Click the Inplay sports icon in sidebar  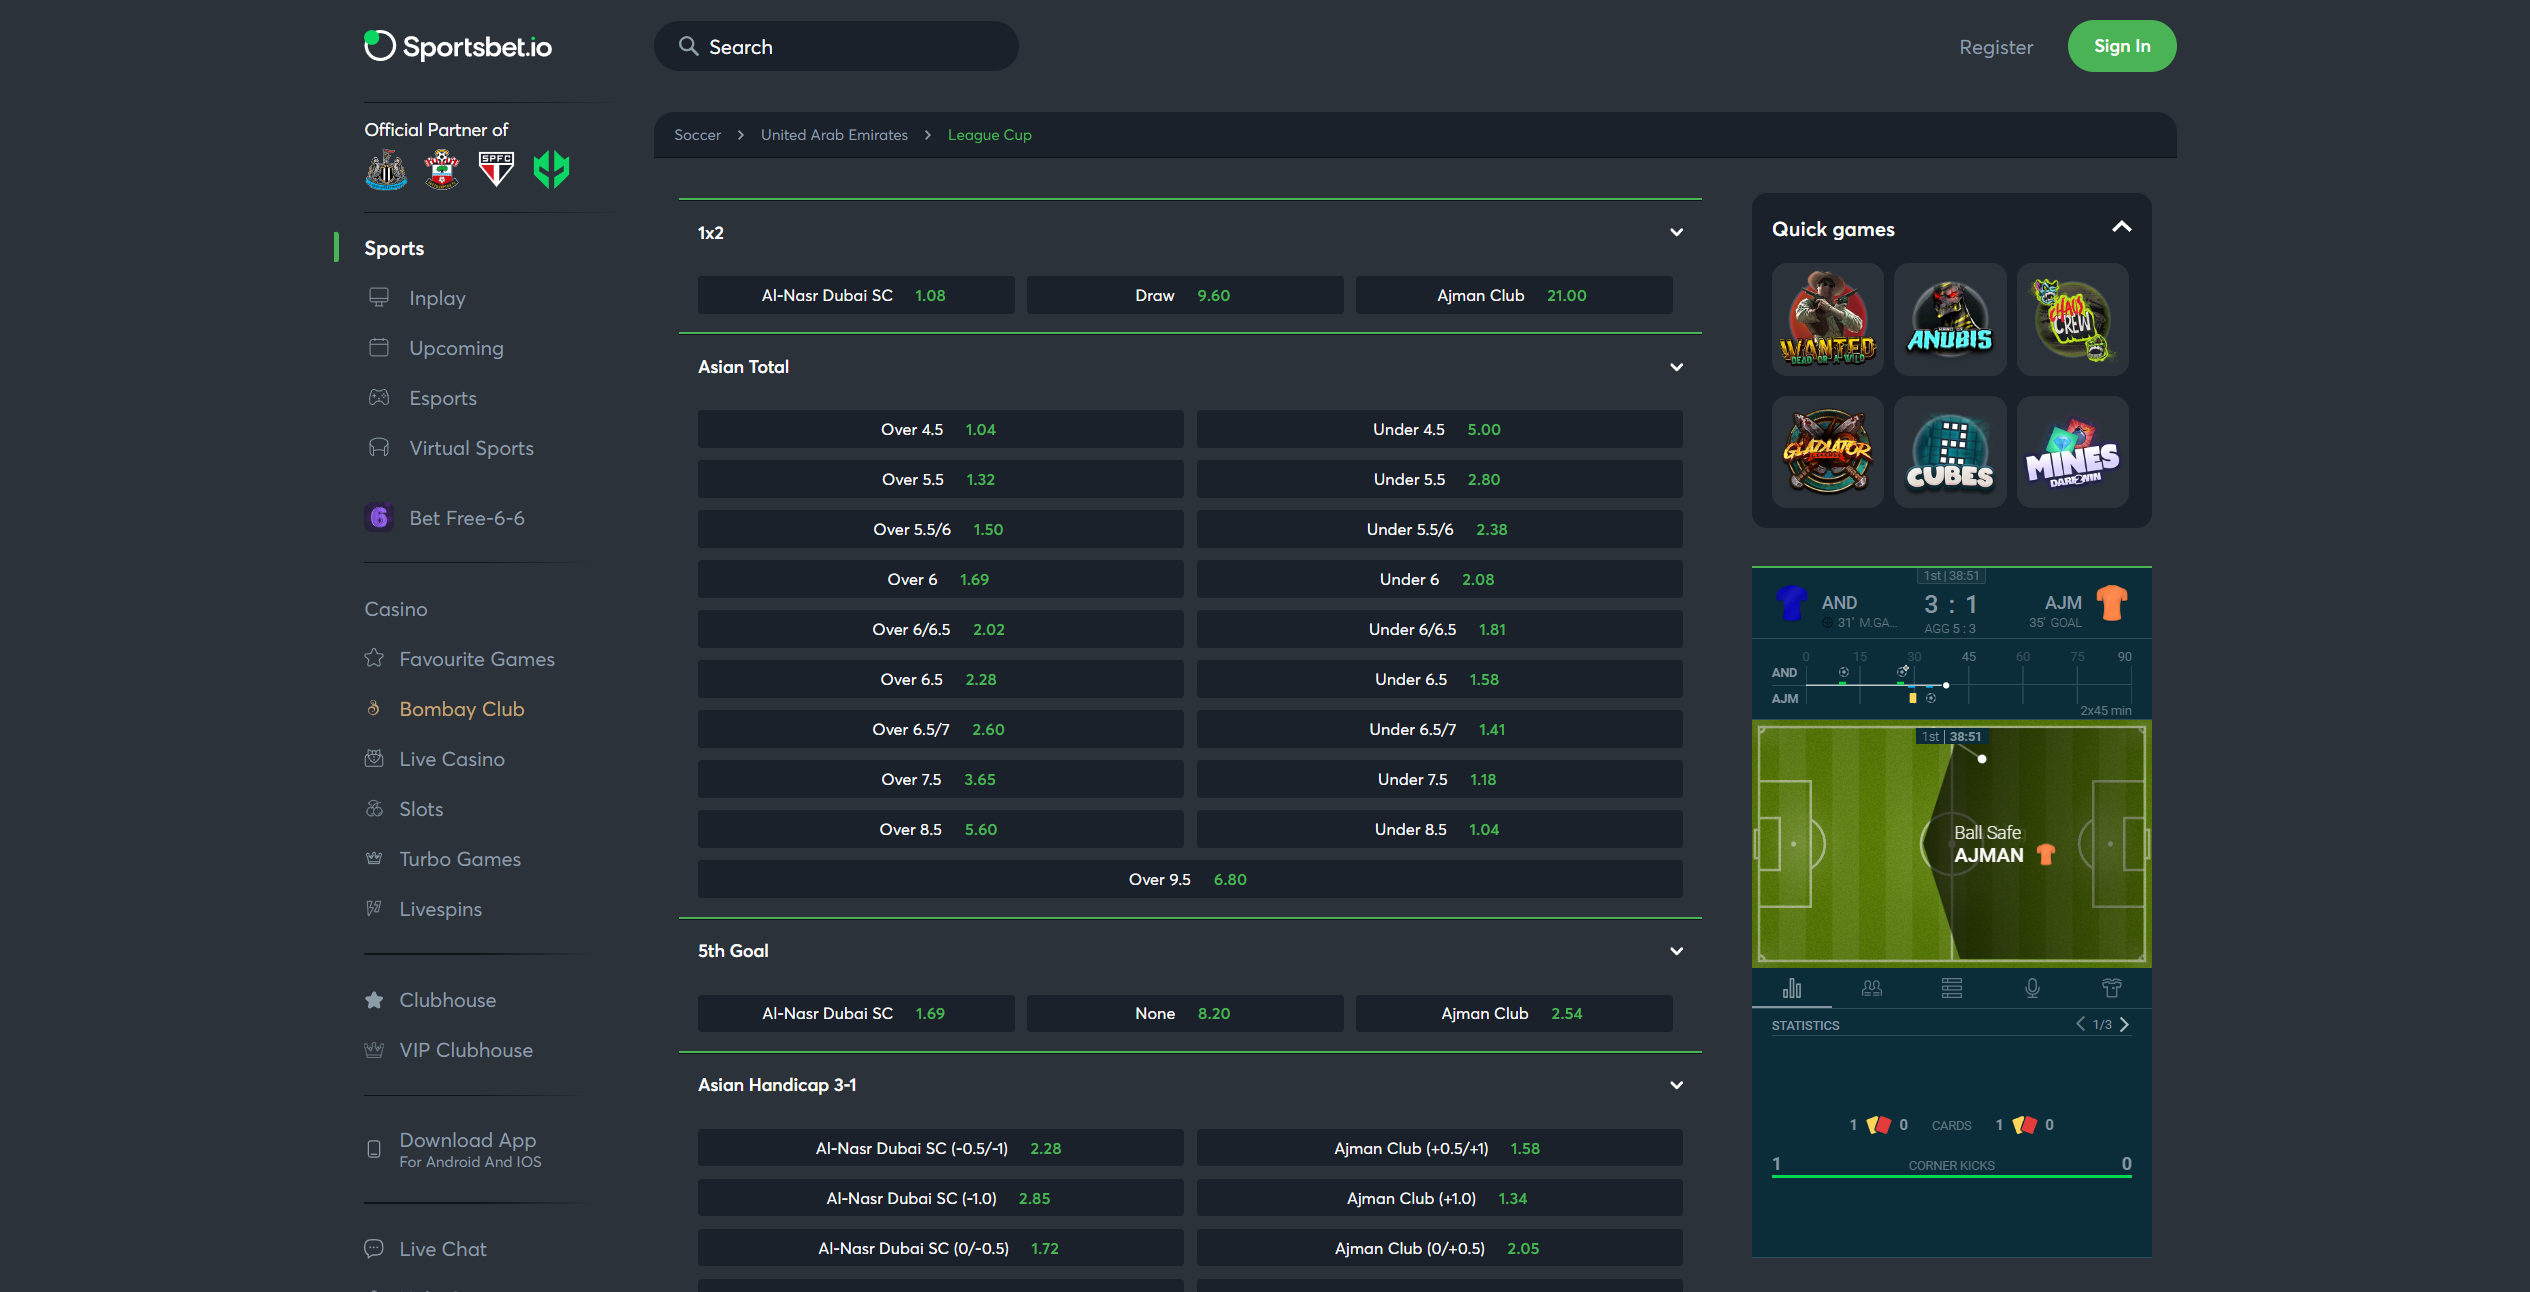pos(379,297)
